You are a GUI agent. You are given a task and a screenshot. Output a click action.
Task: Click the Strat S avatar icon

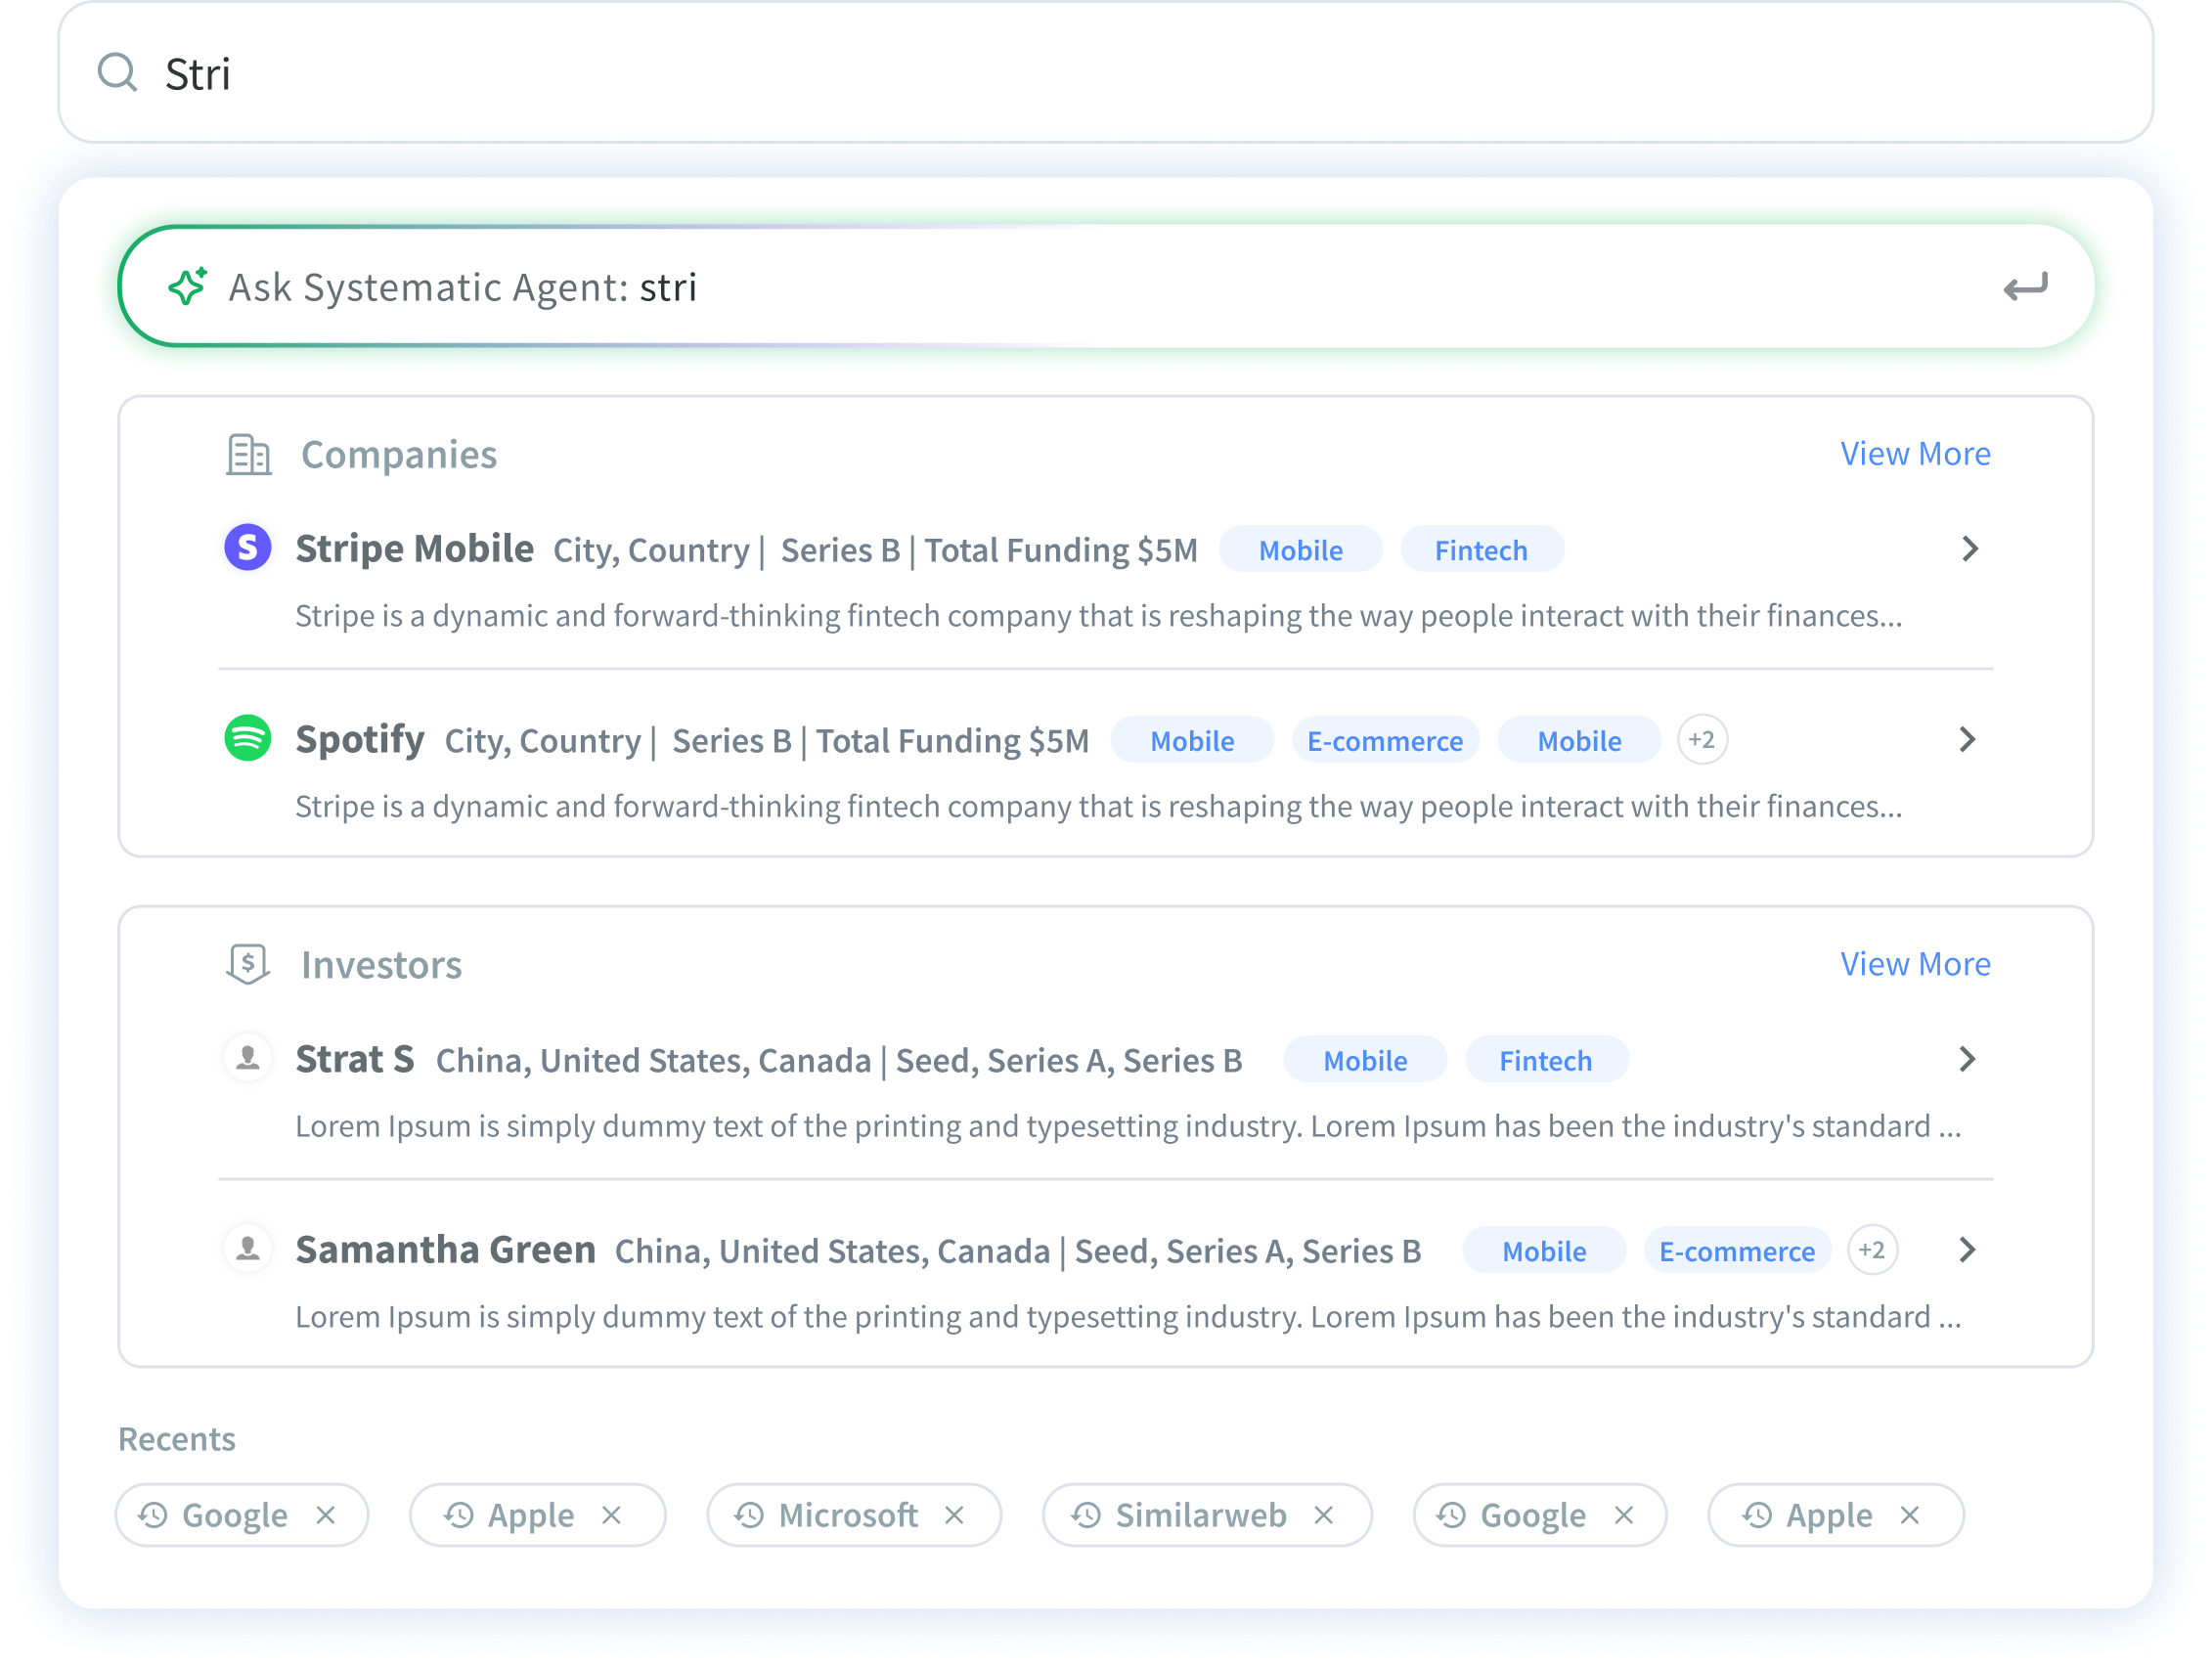tap(248, 1058)
